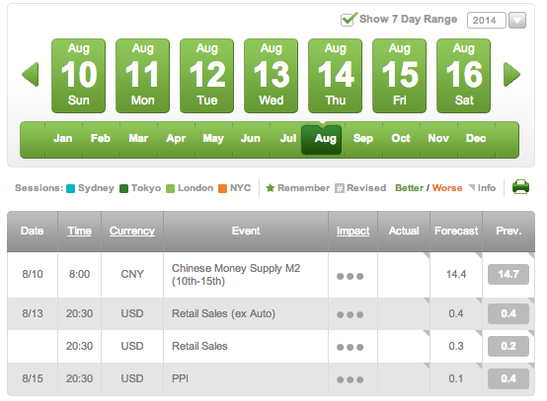
Task: Click the green printer icon
Action: pos(520,187)
